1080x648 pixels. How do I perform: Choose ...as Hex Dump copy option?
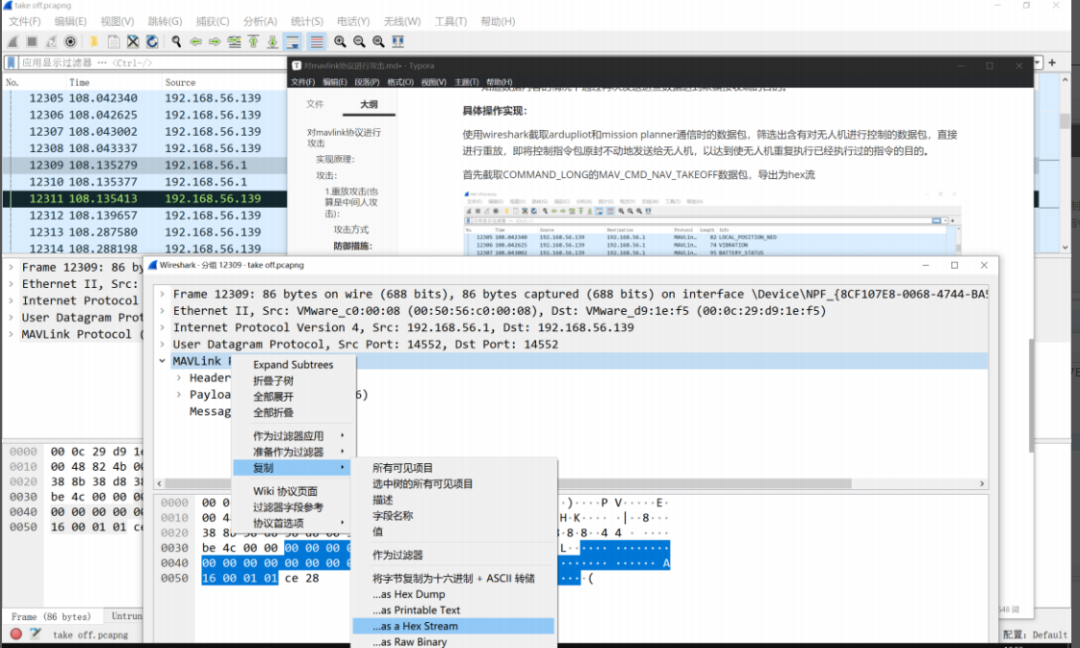[x=453, y=594]
